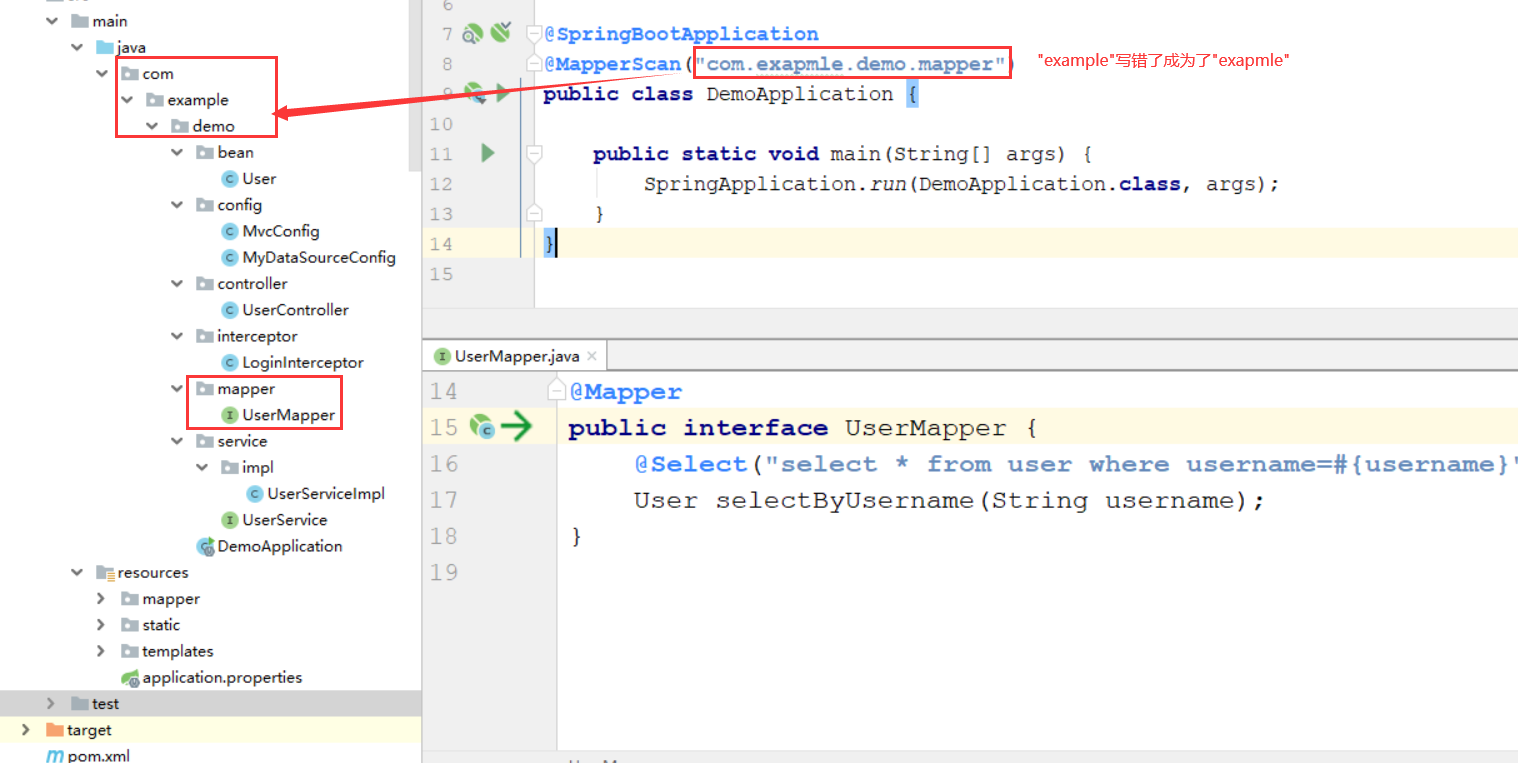This screenshot has width=1518, height=763.
Task: Click Spring bean gutter icon beside @SpringBootApplication
Action: click(x=471, y=33)
